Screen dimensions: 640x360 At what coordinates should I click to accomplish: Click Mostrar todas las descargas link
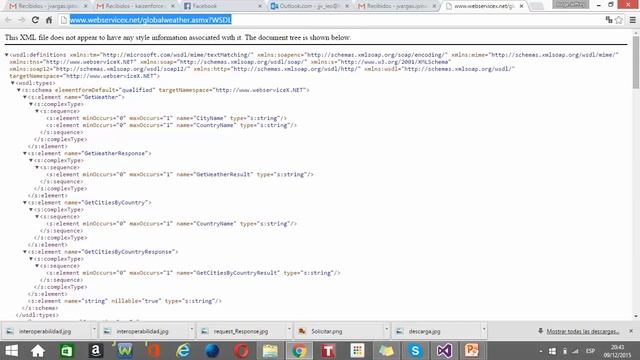(582, 331)
